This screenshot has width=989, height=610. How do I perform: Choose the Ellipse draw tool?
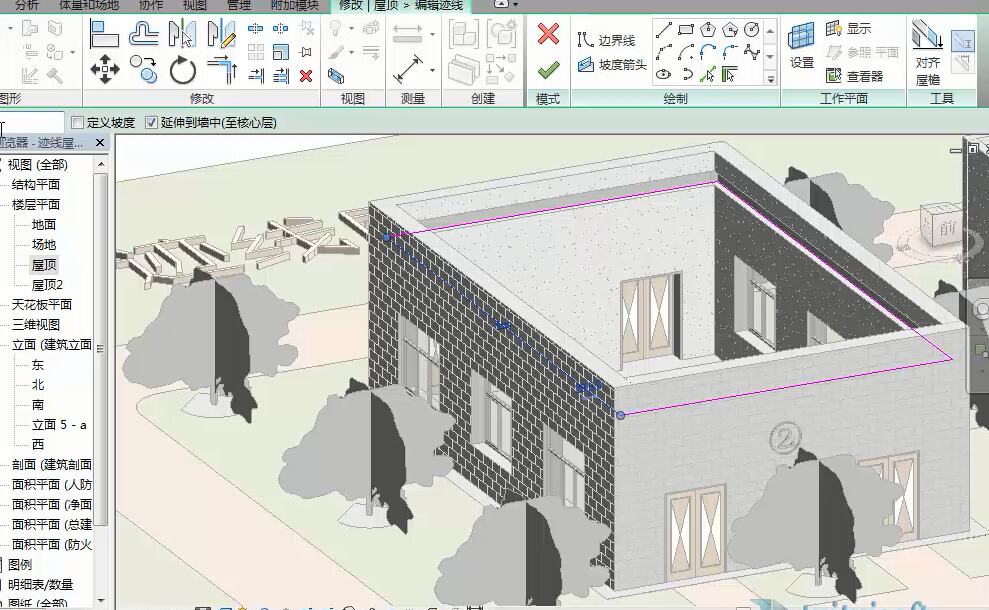tap(664, 75)
